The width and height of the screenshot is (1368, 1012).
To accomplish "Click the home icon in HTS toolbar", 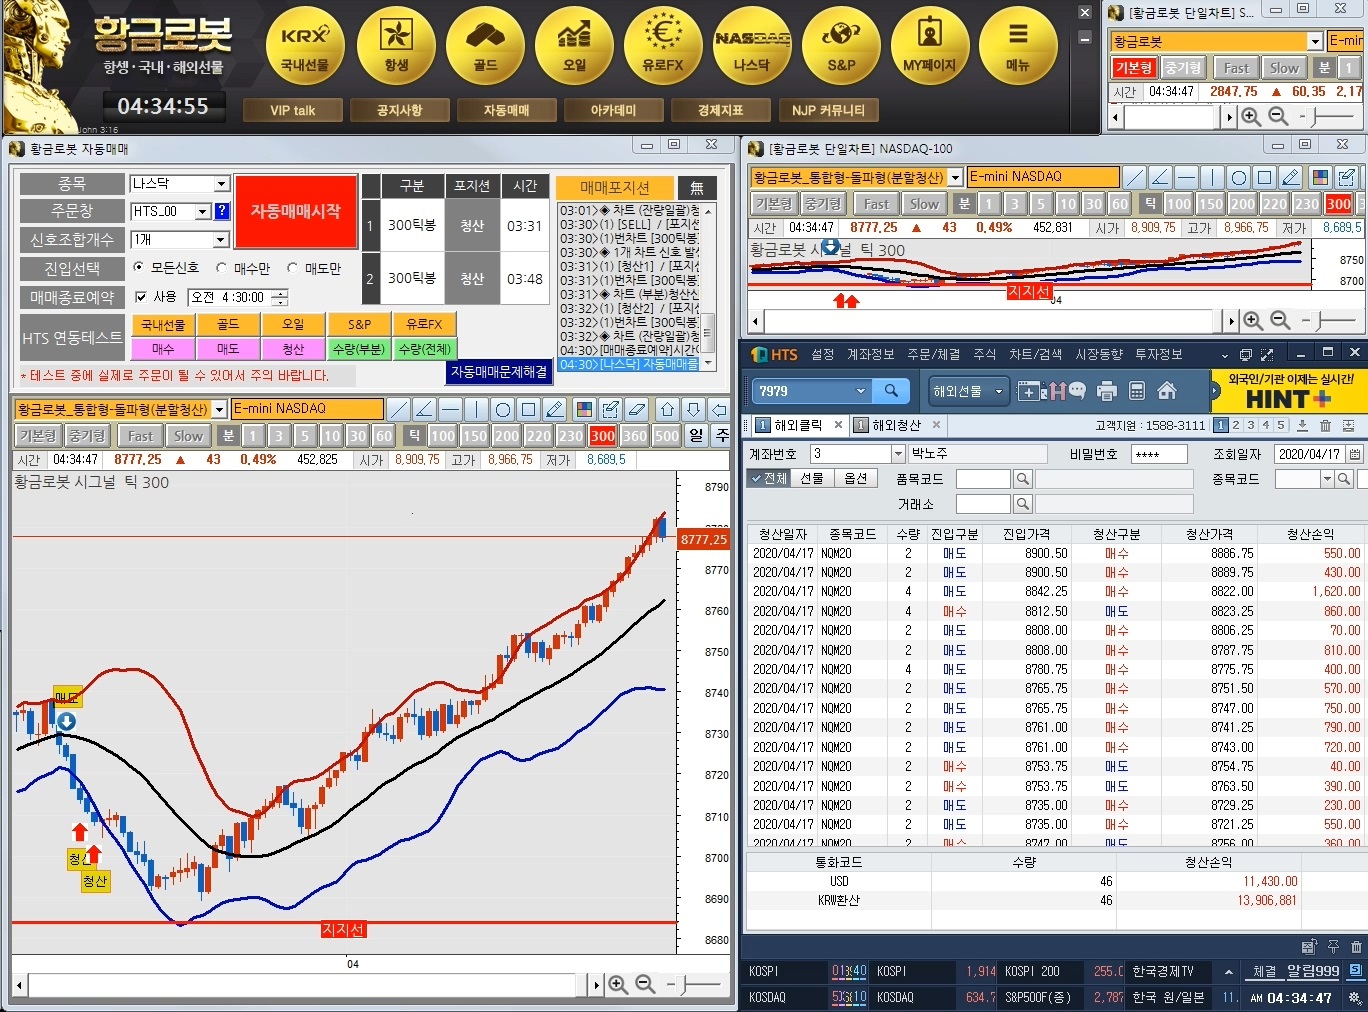I will pyautogui.click(x=1166, y=391).
